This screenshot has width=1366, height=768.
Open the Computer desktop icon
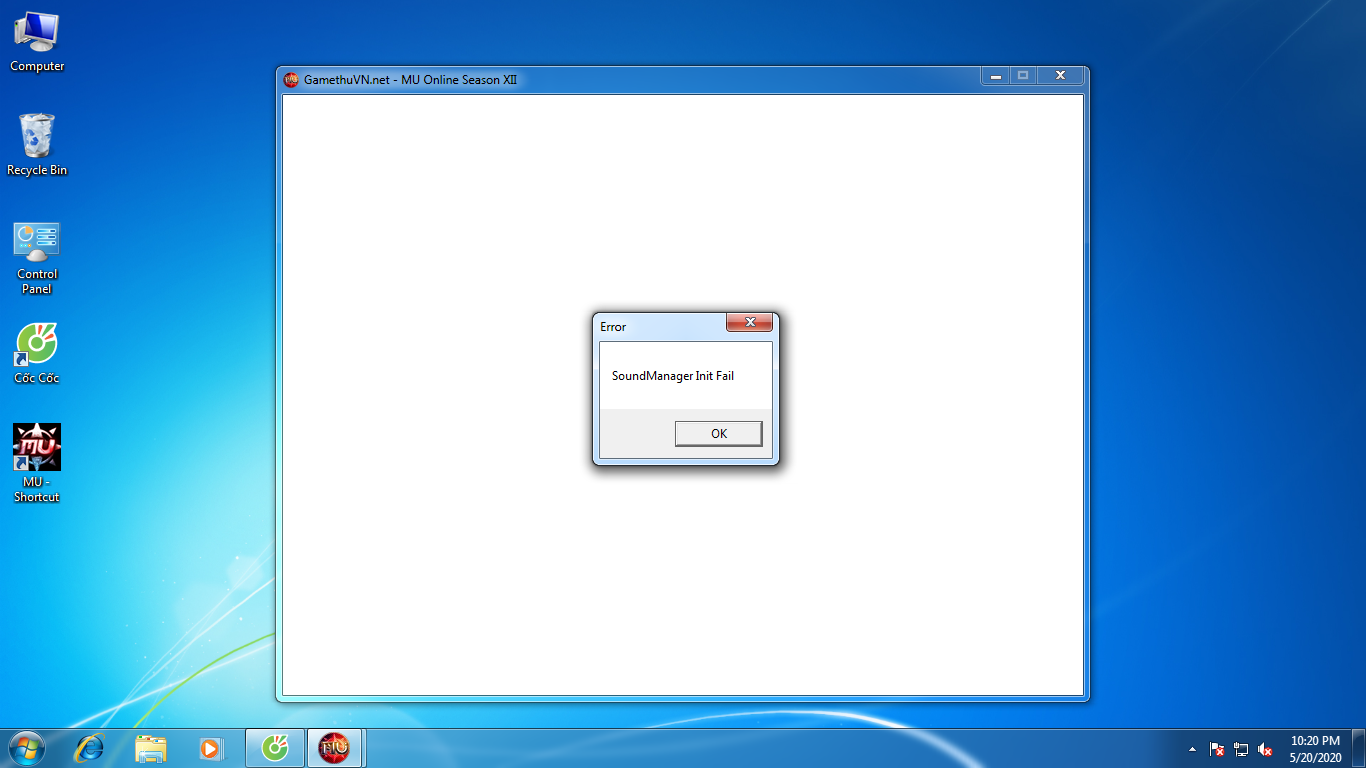click(37, 42)
